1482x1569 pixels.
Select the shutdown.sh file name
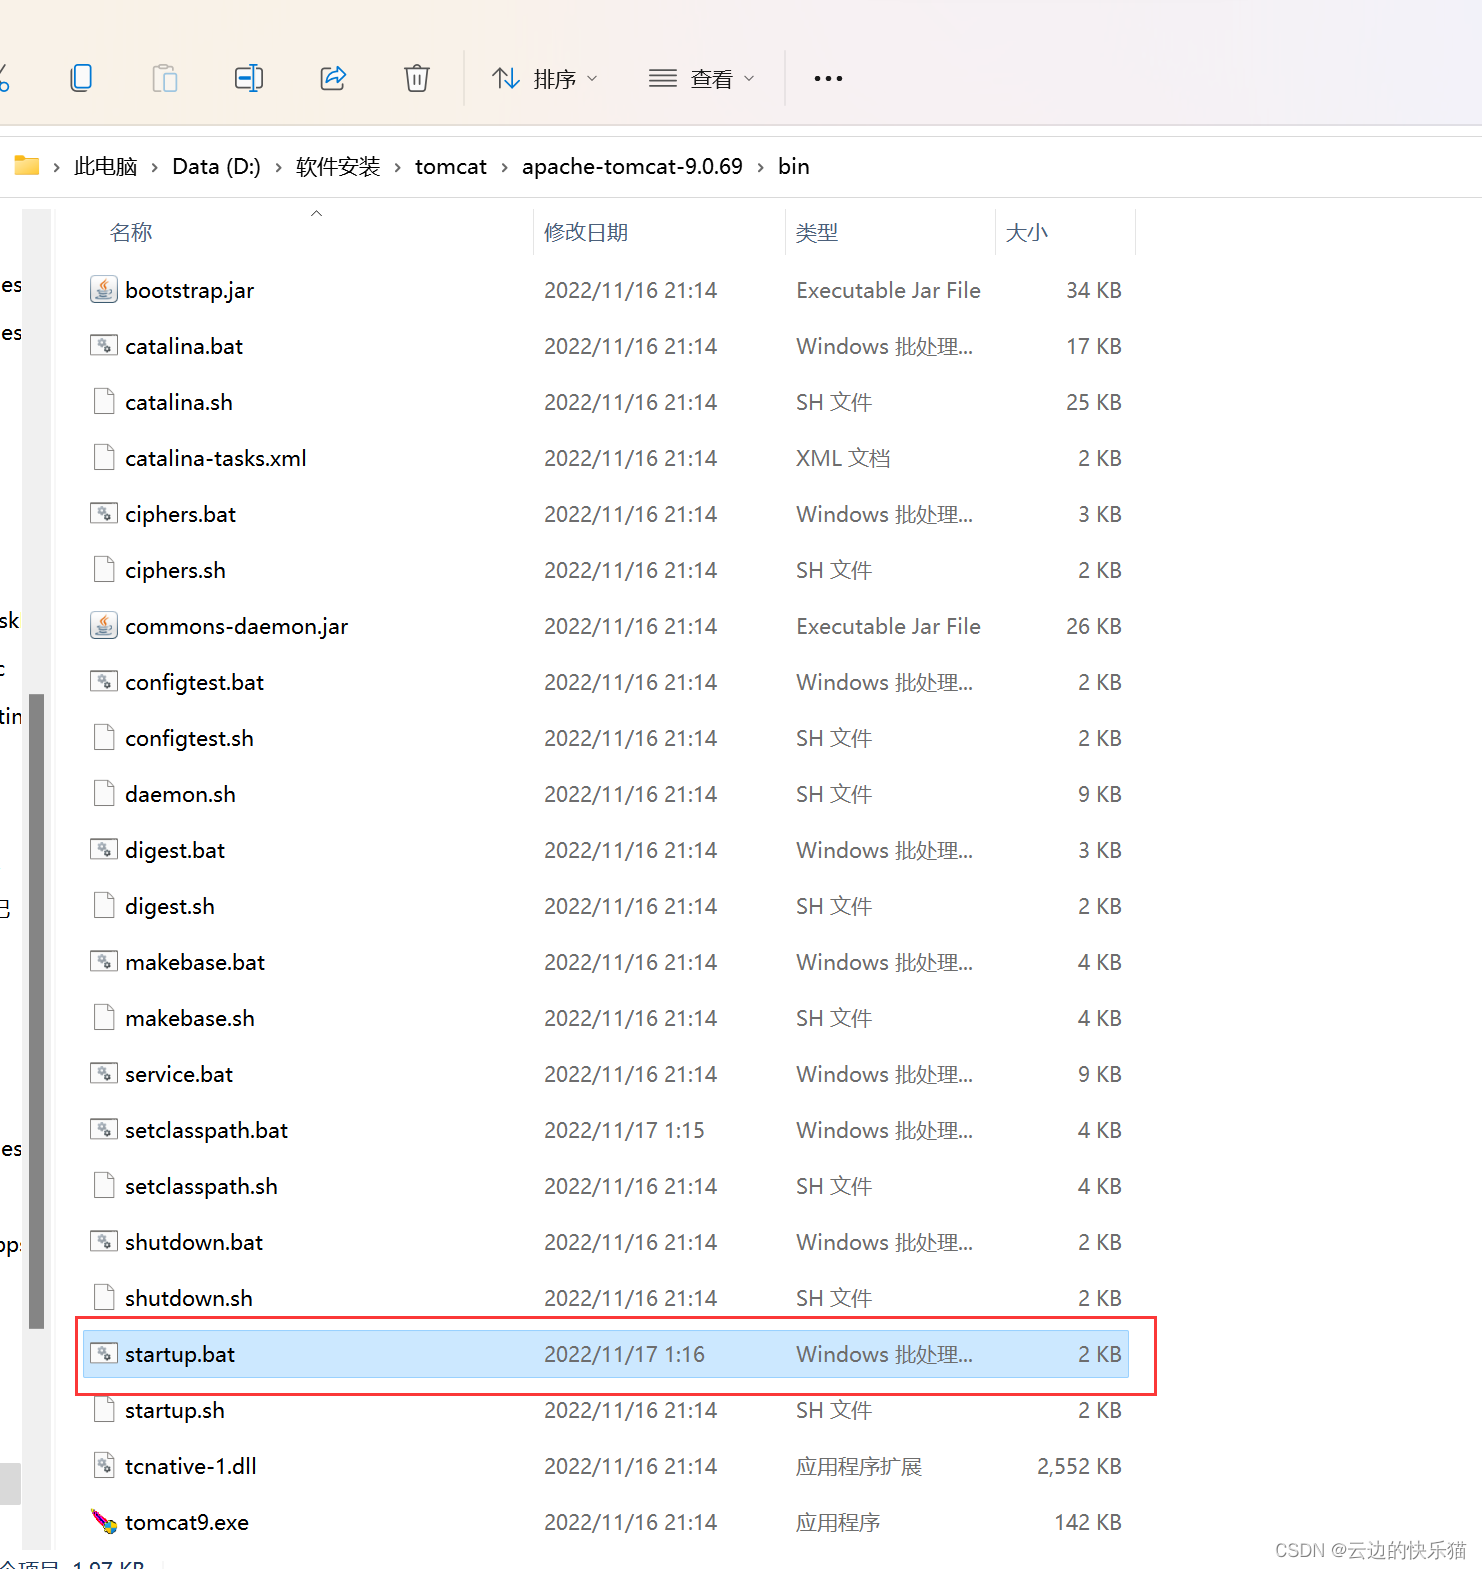click(x=189, y=1299)
